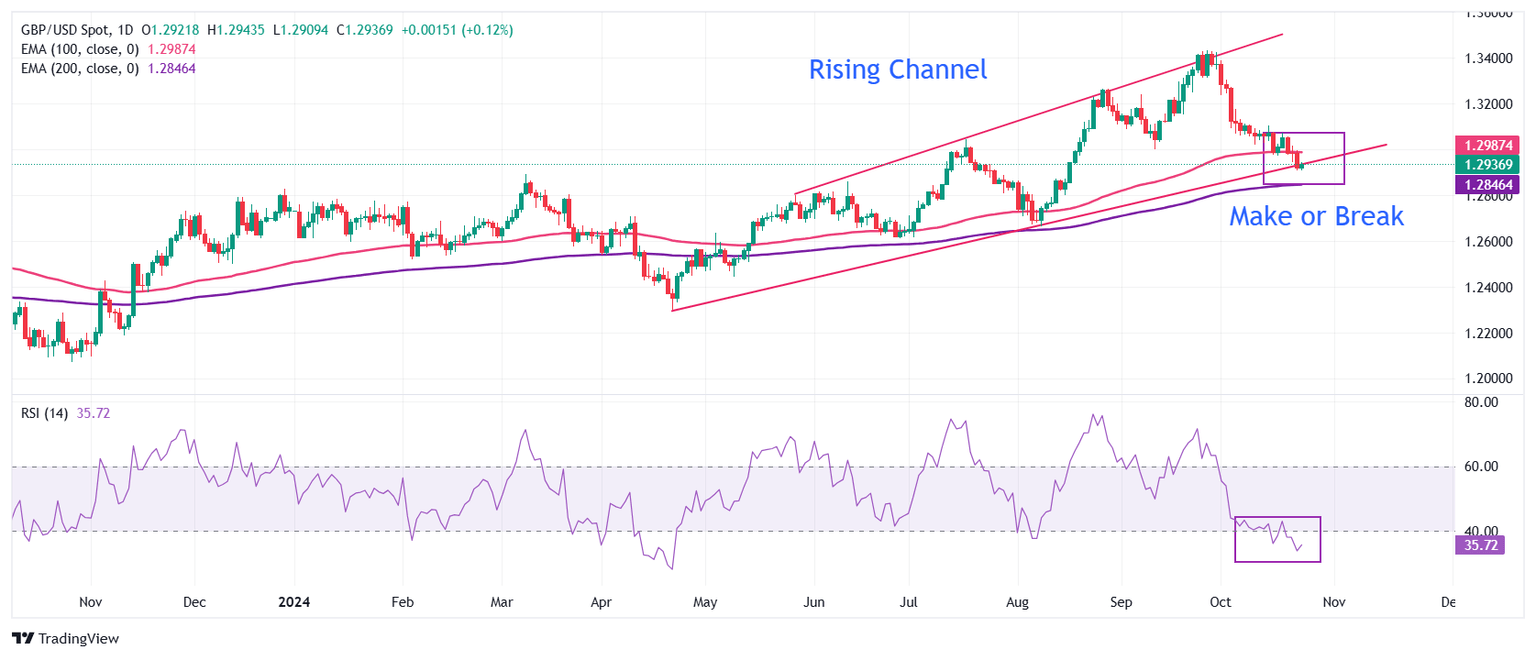Viewport: 1536px width, 658px height.
Task: Select the "Make or Break" text annotation
Action: coord(1316,215)
